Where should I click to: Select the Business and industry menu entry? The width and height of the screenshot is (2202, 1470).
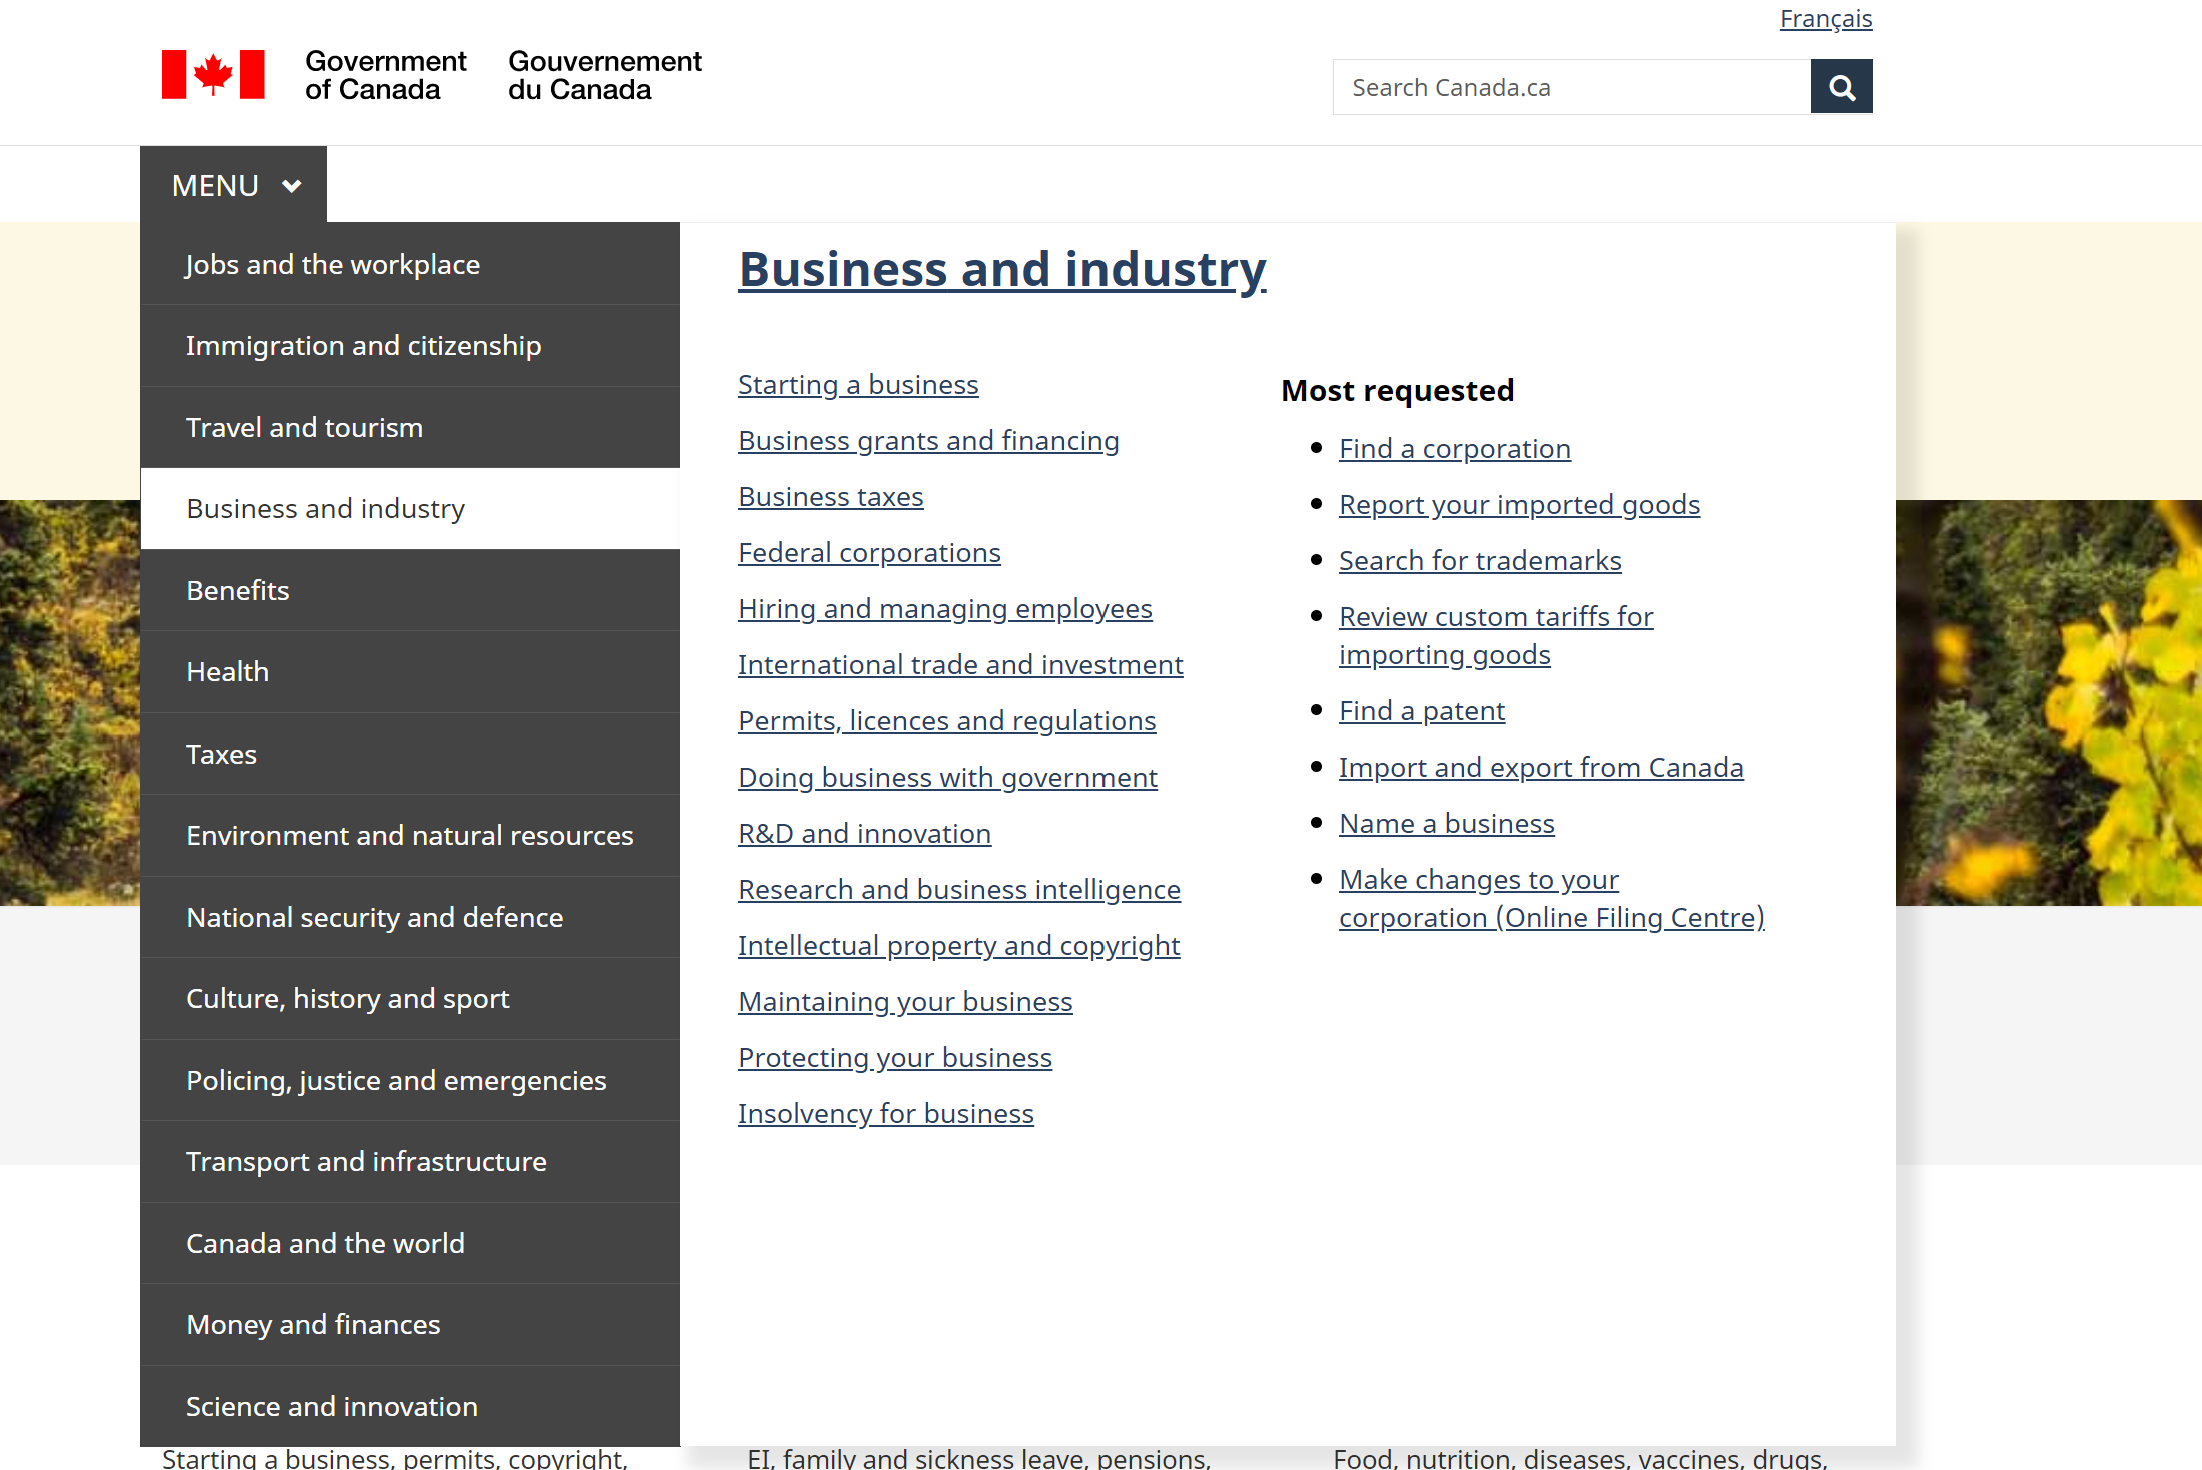pyautogui.click(x=325, y=508)
